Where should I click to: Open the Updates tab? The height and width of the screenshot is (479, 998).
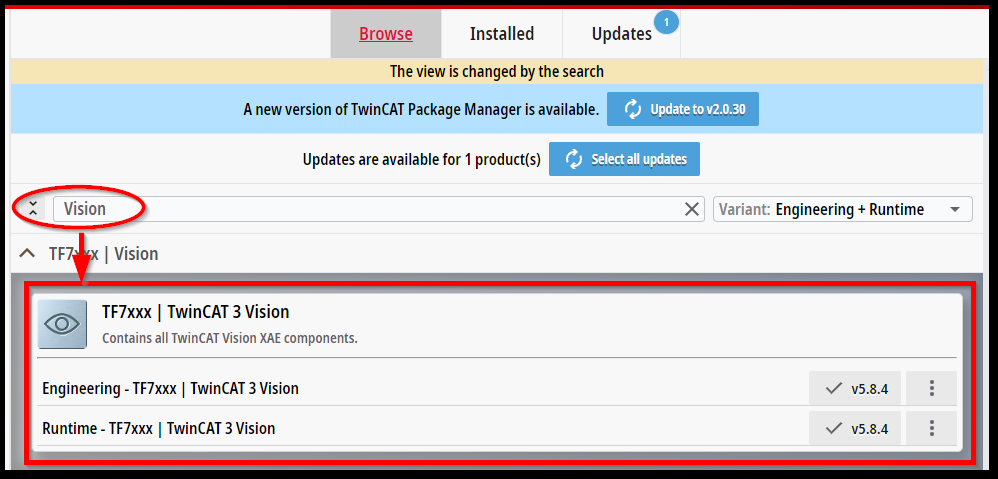(x=621, y=34)
